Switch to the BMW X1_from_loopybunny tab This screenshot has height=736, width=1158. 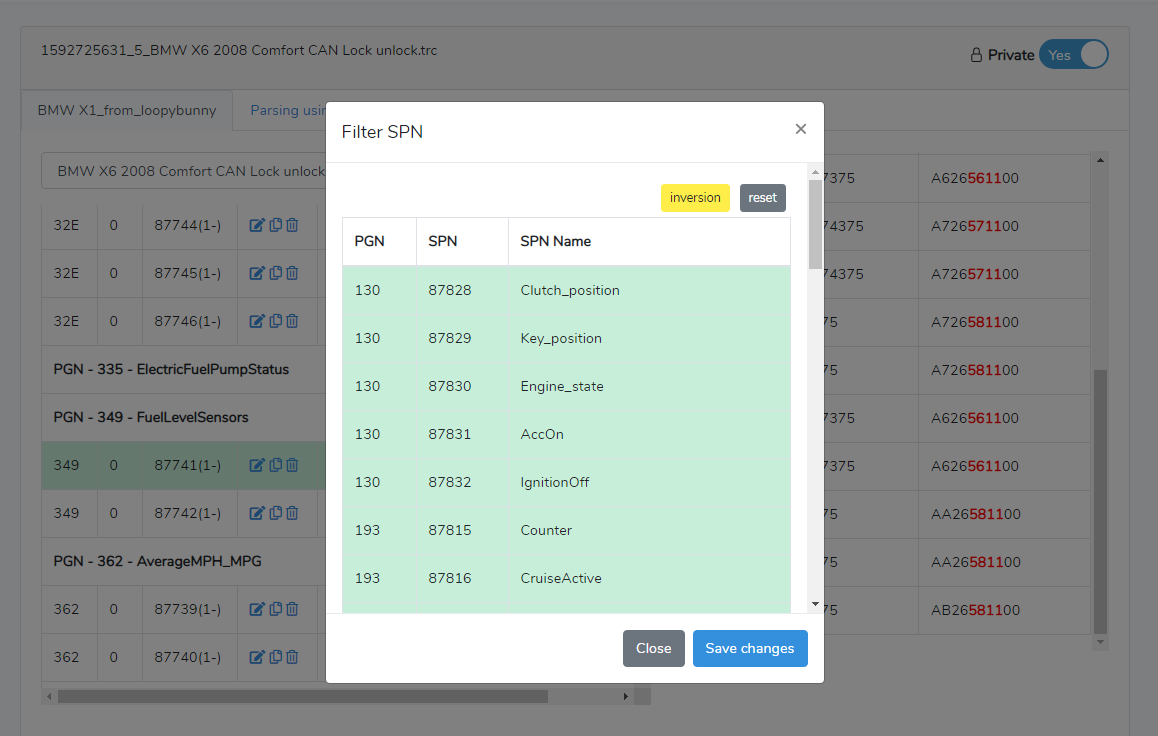tap(126, 110)
